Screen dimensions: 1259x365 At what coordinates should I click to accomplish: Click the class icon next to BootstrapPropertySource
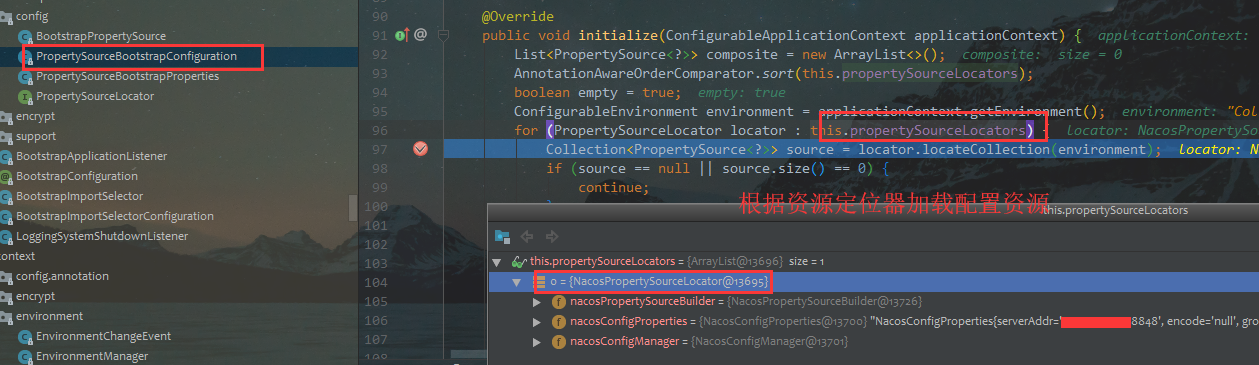(x=26, y=36)
